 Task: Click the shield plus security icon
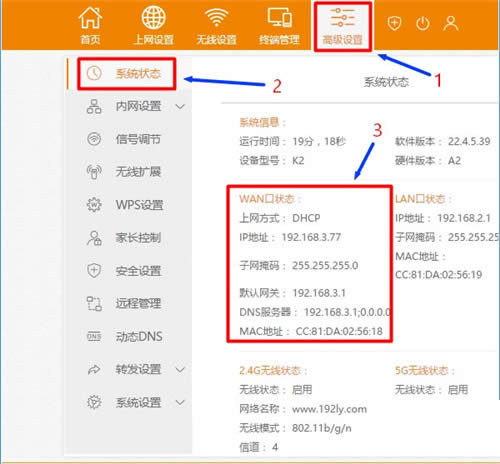[394, 23]
